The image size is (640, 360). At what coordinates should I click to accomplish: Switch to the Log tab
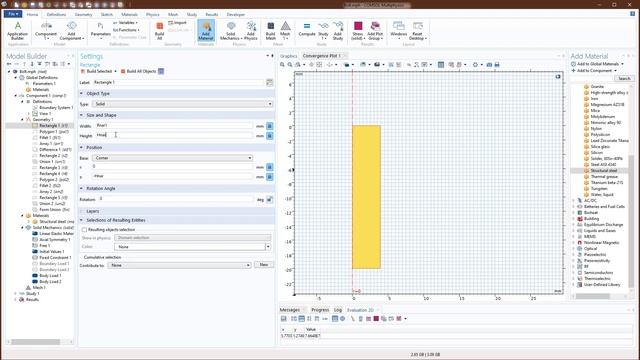pyautogui.click(x=338, y=310)
